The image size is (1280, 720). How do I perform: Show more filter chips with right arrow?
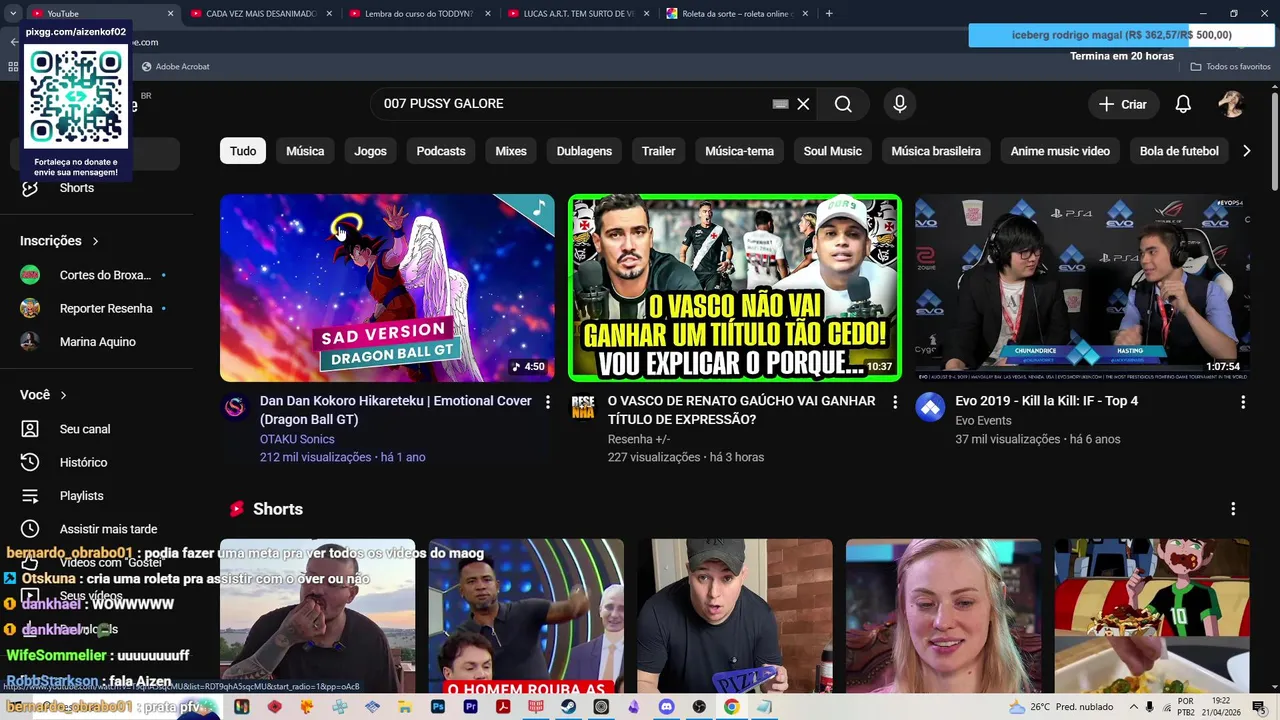tap(1246, 151)
